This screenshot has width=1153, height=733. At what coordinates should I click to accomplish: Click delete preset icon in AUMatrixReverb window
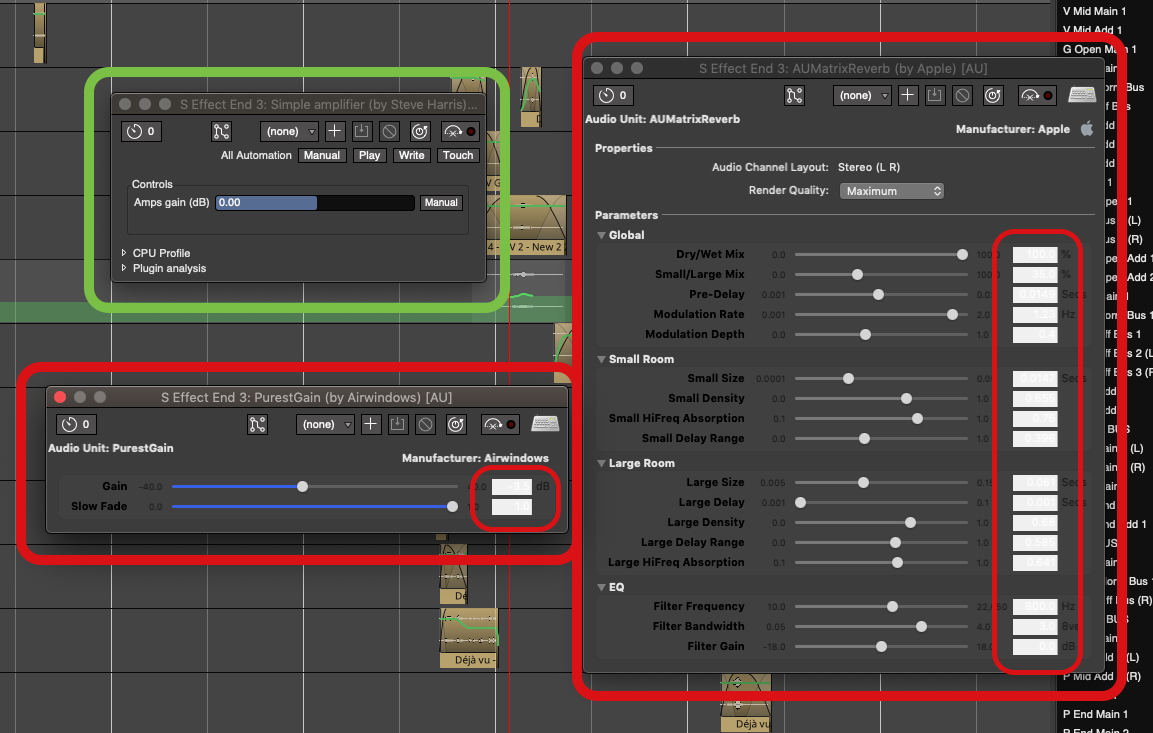[962, 96]
